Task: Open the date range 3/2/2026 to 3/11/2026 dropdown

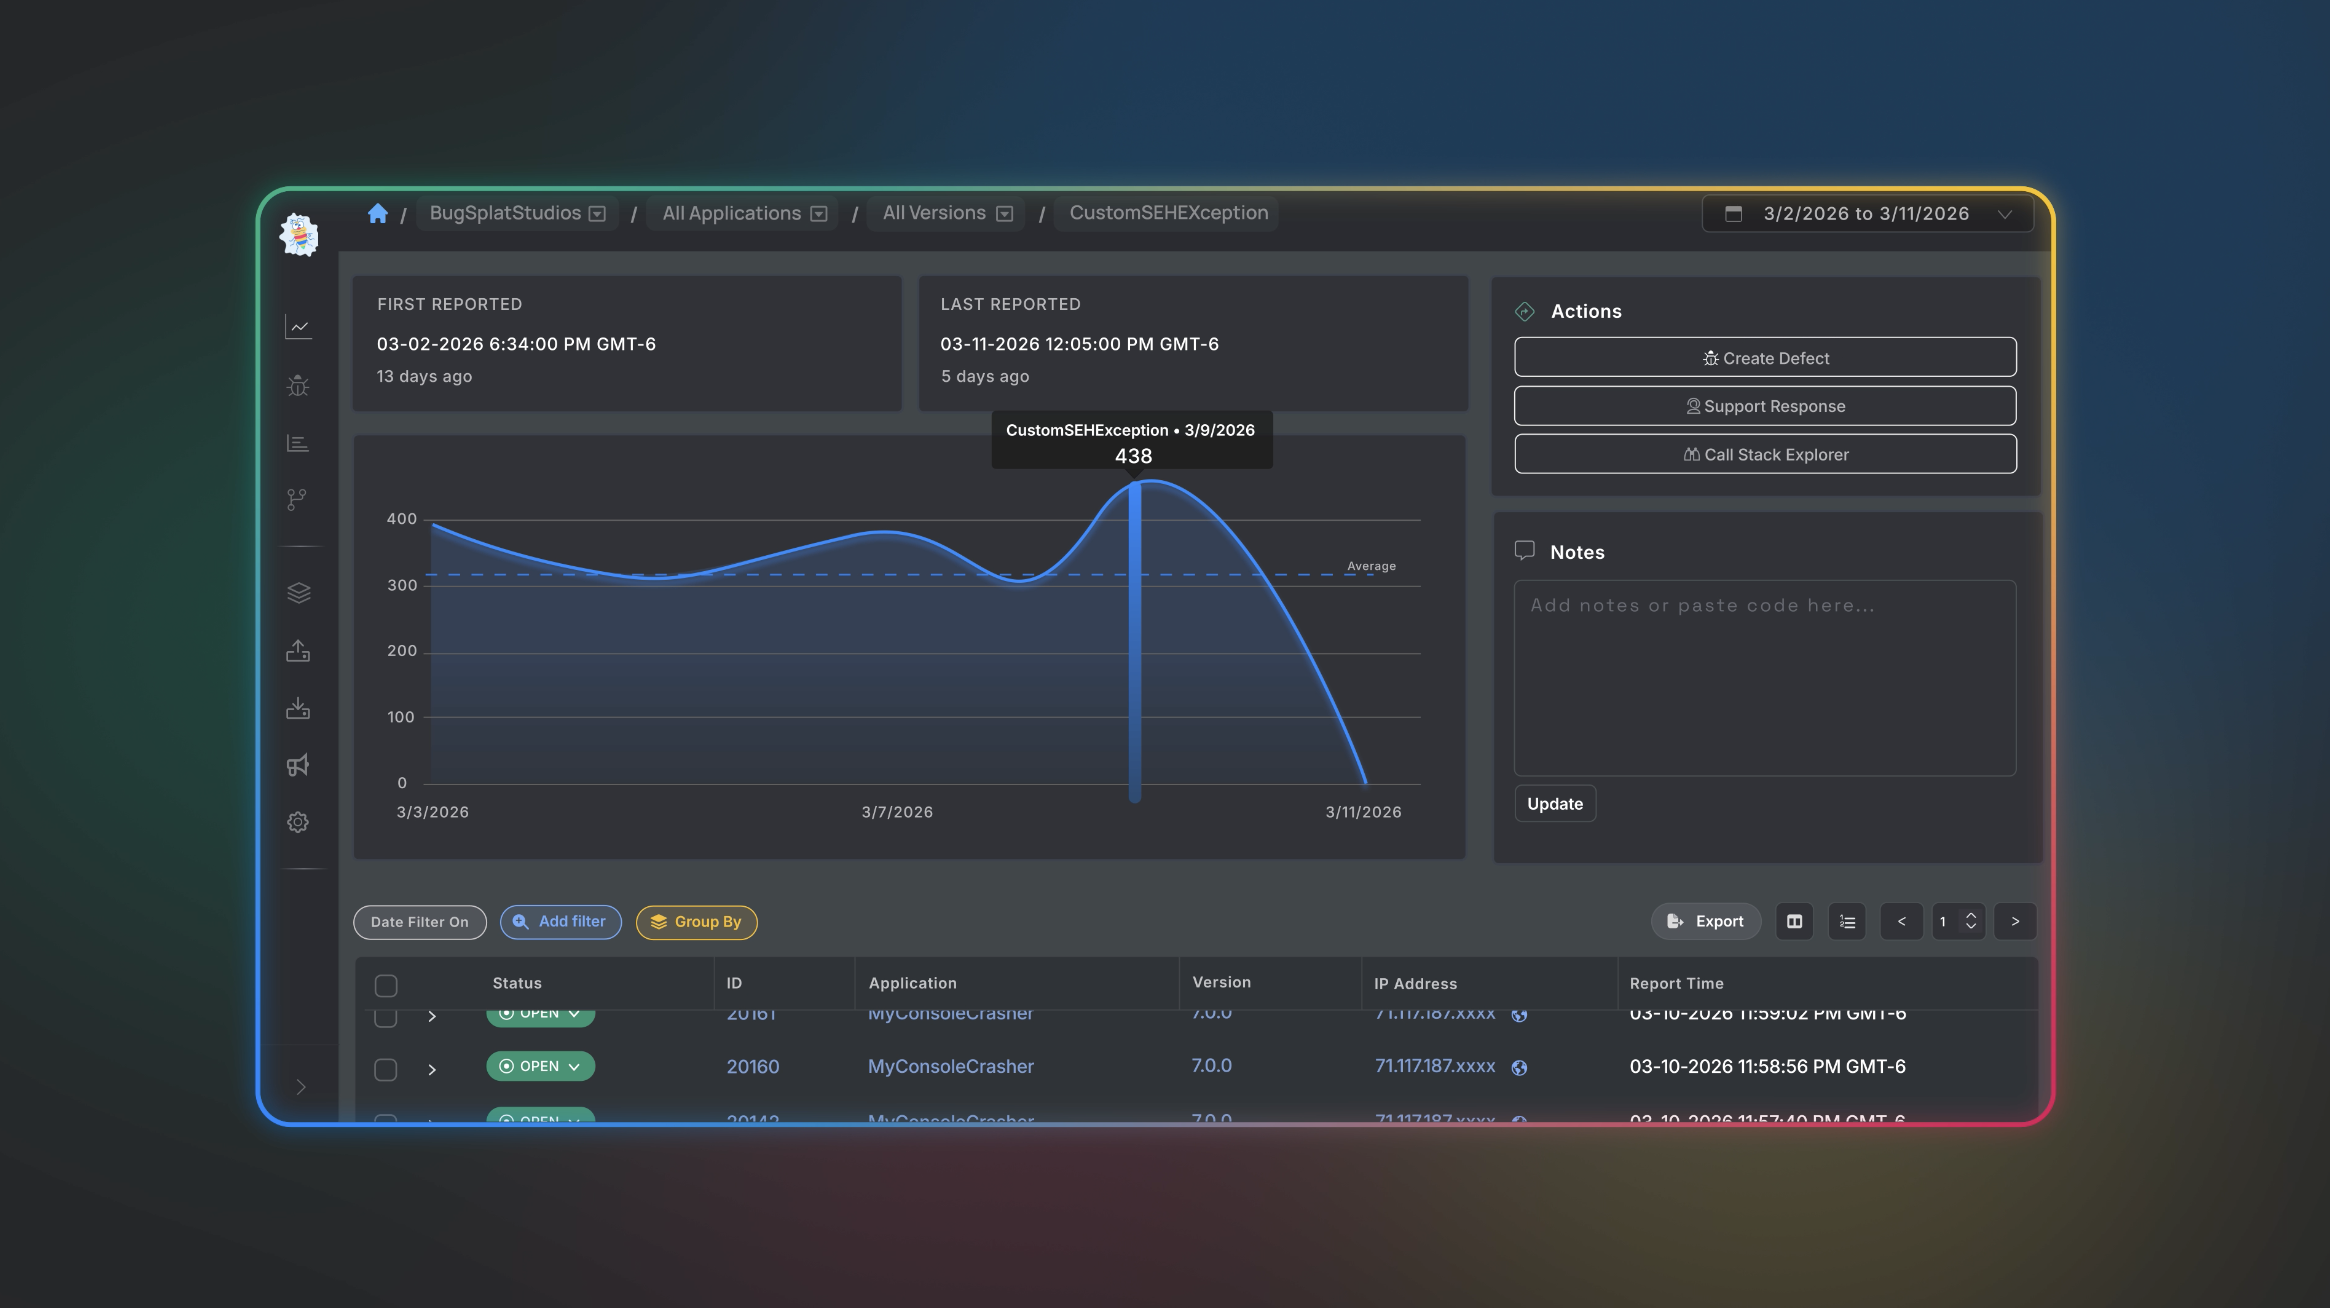Action: coord(1867,214)
